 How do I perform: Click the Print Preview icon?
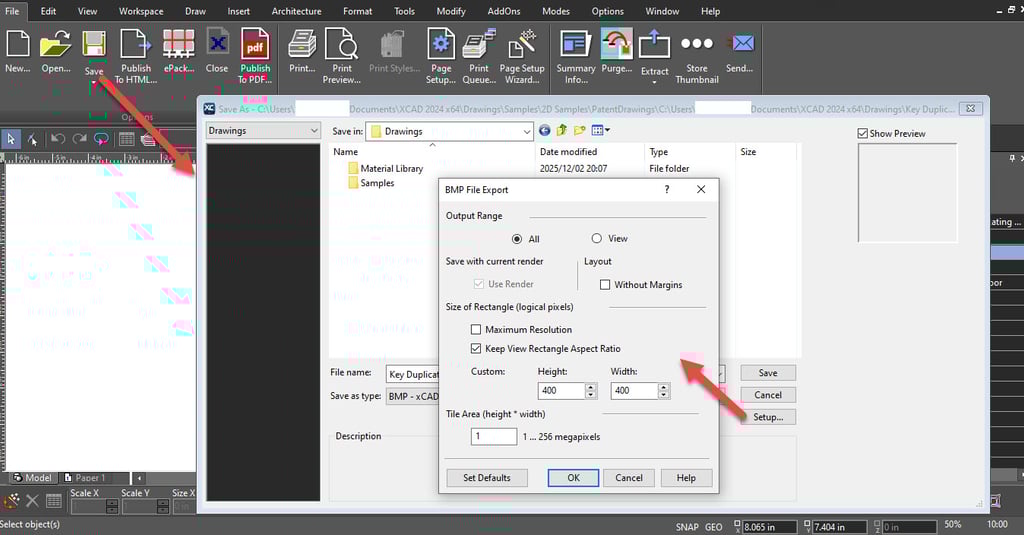pos(342,44)
